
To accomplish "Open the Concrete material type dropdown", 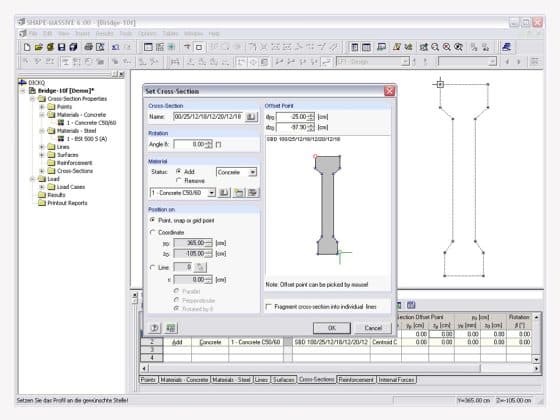I will pyautogui.click(x=253, y=172).
